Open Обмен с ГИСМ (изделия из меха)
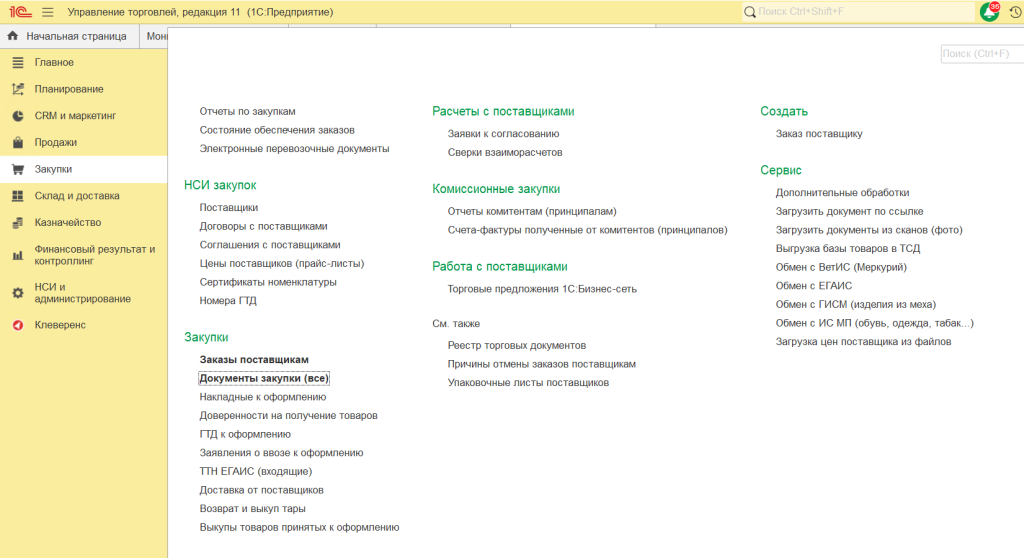Viewport: 1024px width, 558px height. click(856, 304)
